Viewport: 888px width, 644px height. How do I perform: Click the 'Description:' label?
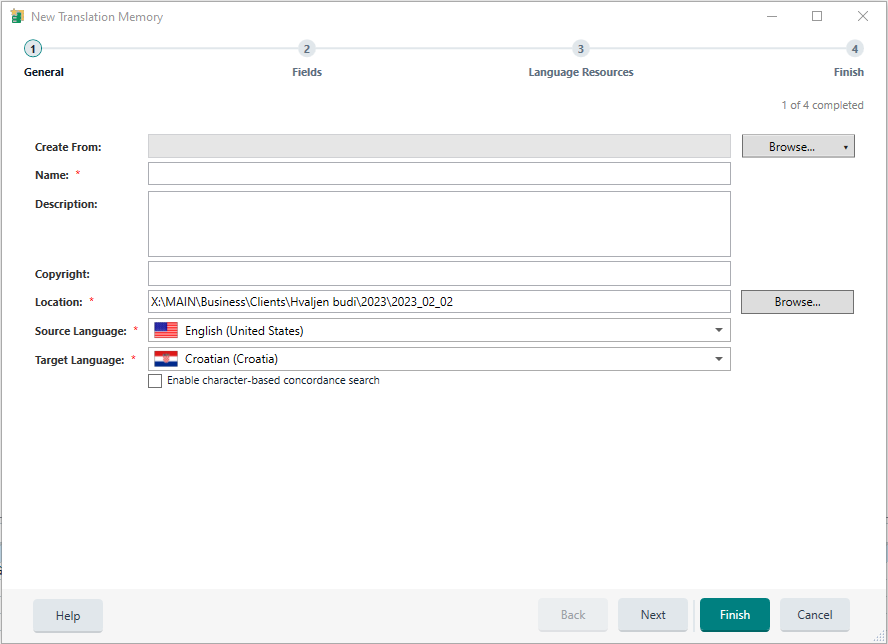[66, 204]
